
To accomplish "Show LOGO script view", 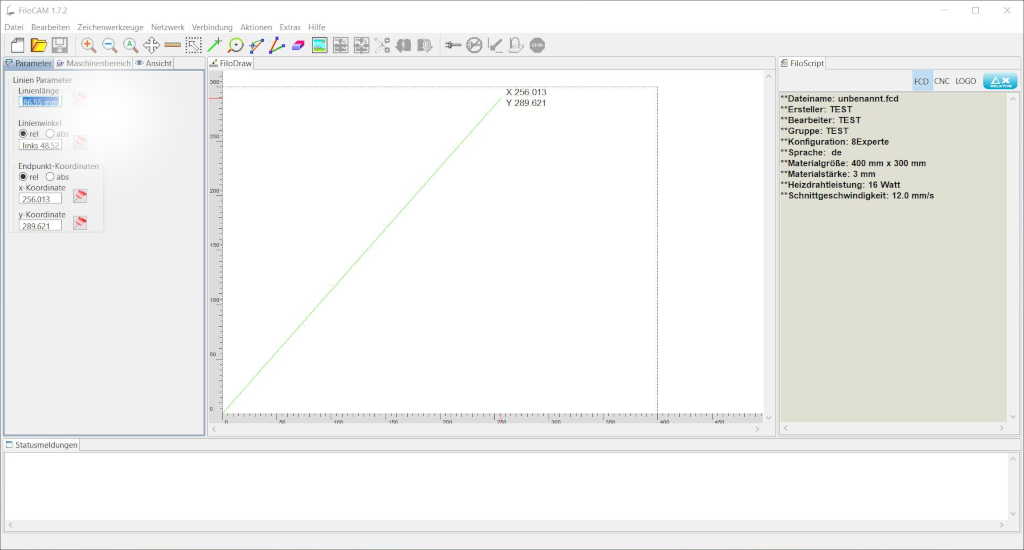I will point(966,81).
